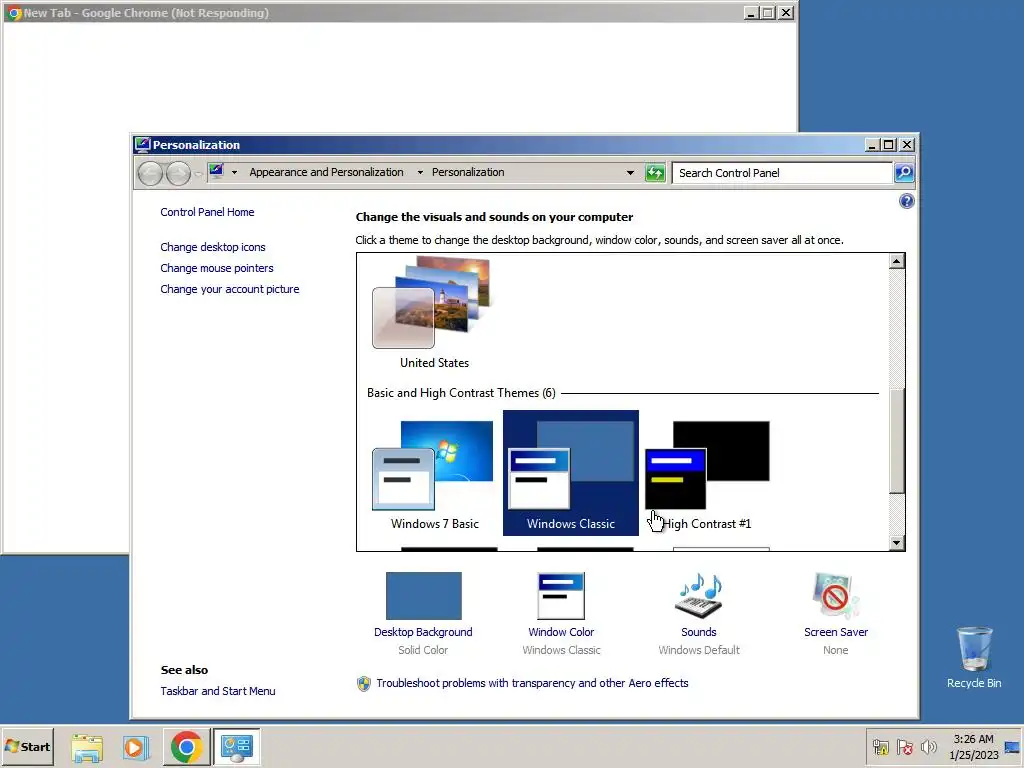Click the Desktop Background link
1024x768 pixels.
click(423, 632)
